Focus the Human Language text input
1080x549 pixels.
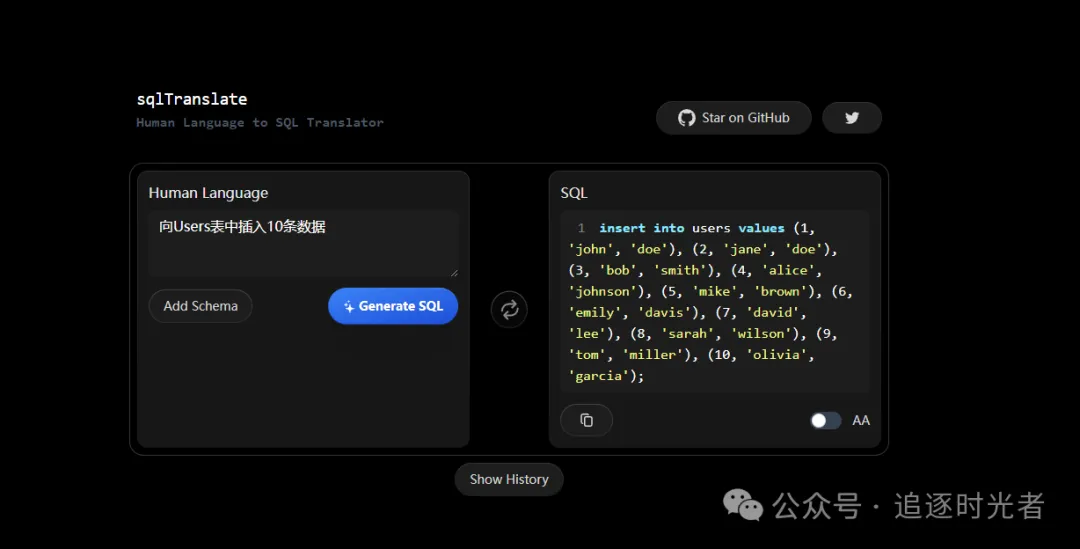[x=303, y=242]
